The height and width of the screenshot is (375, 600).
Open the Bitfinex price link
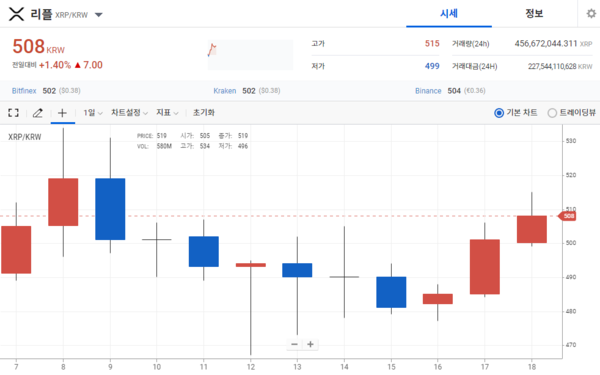[24, 91]
